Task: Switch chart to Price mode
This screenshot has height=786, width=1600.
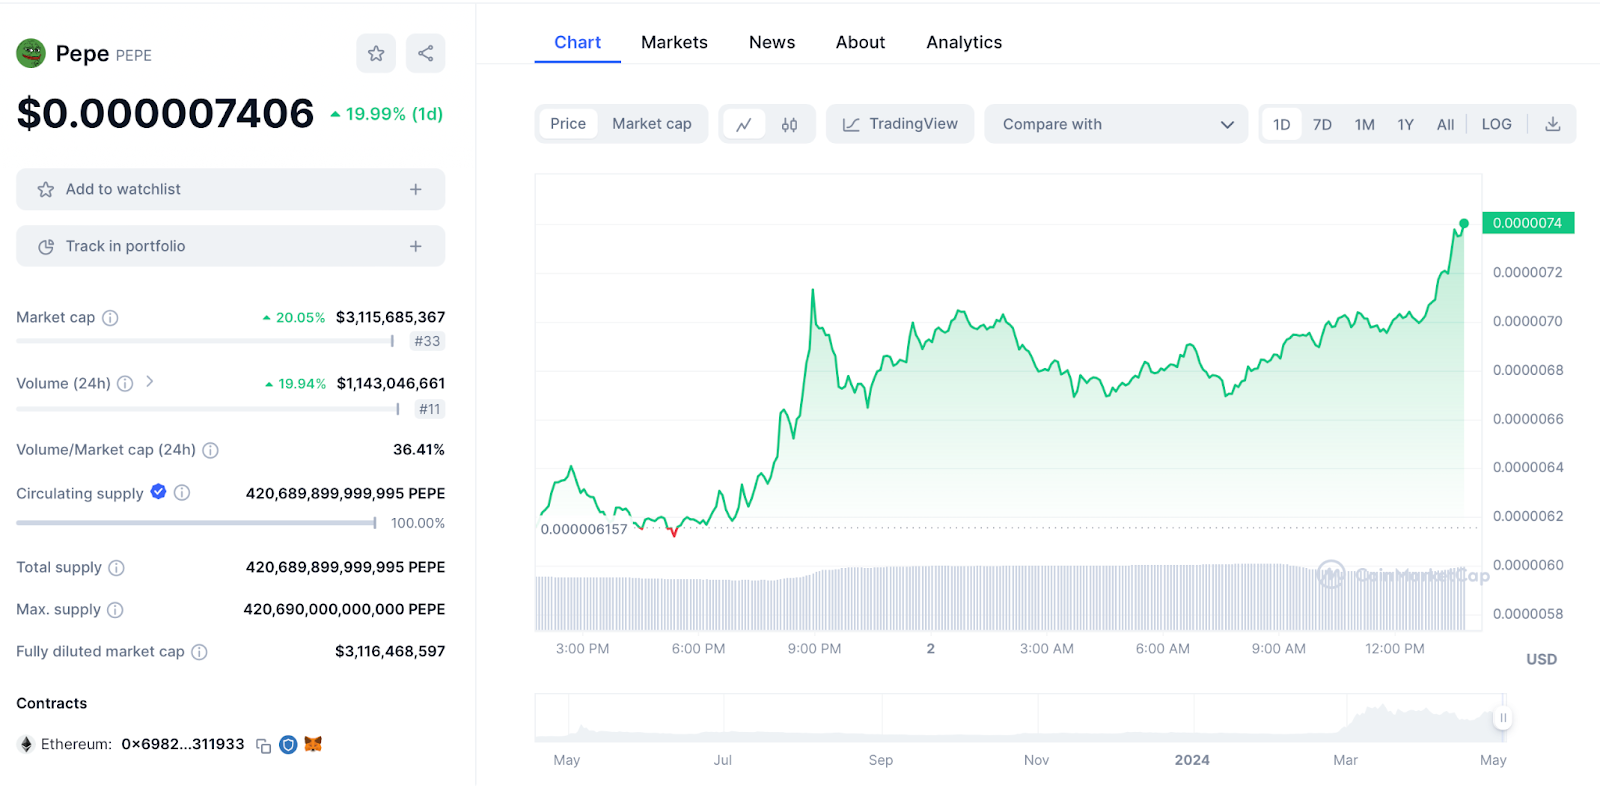Action: point(568,124)
